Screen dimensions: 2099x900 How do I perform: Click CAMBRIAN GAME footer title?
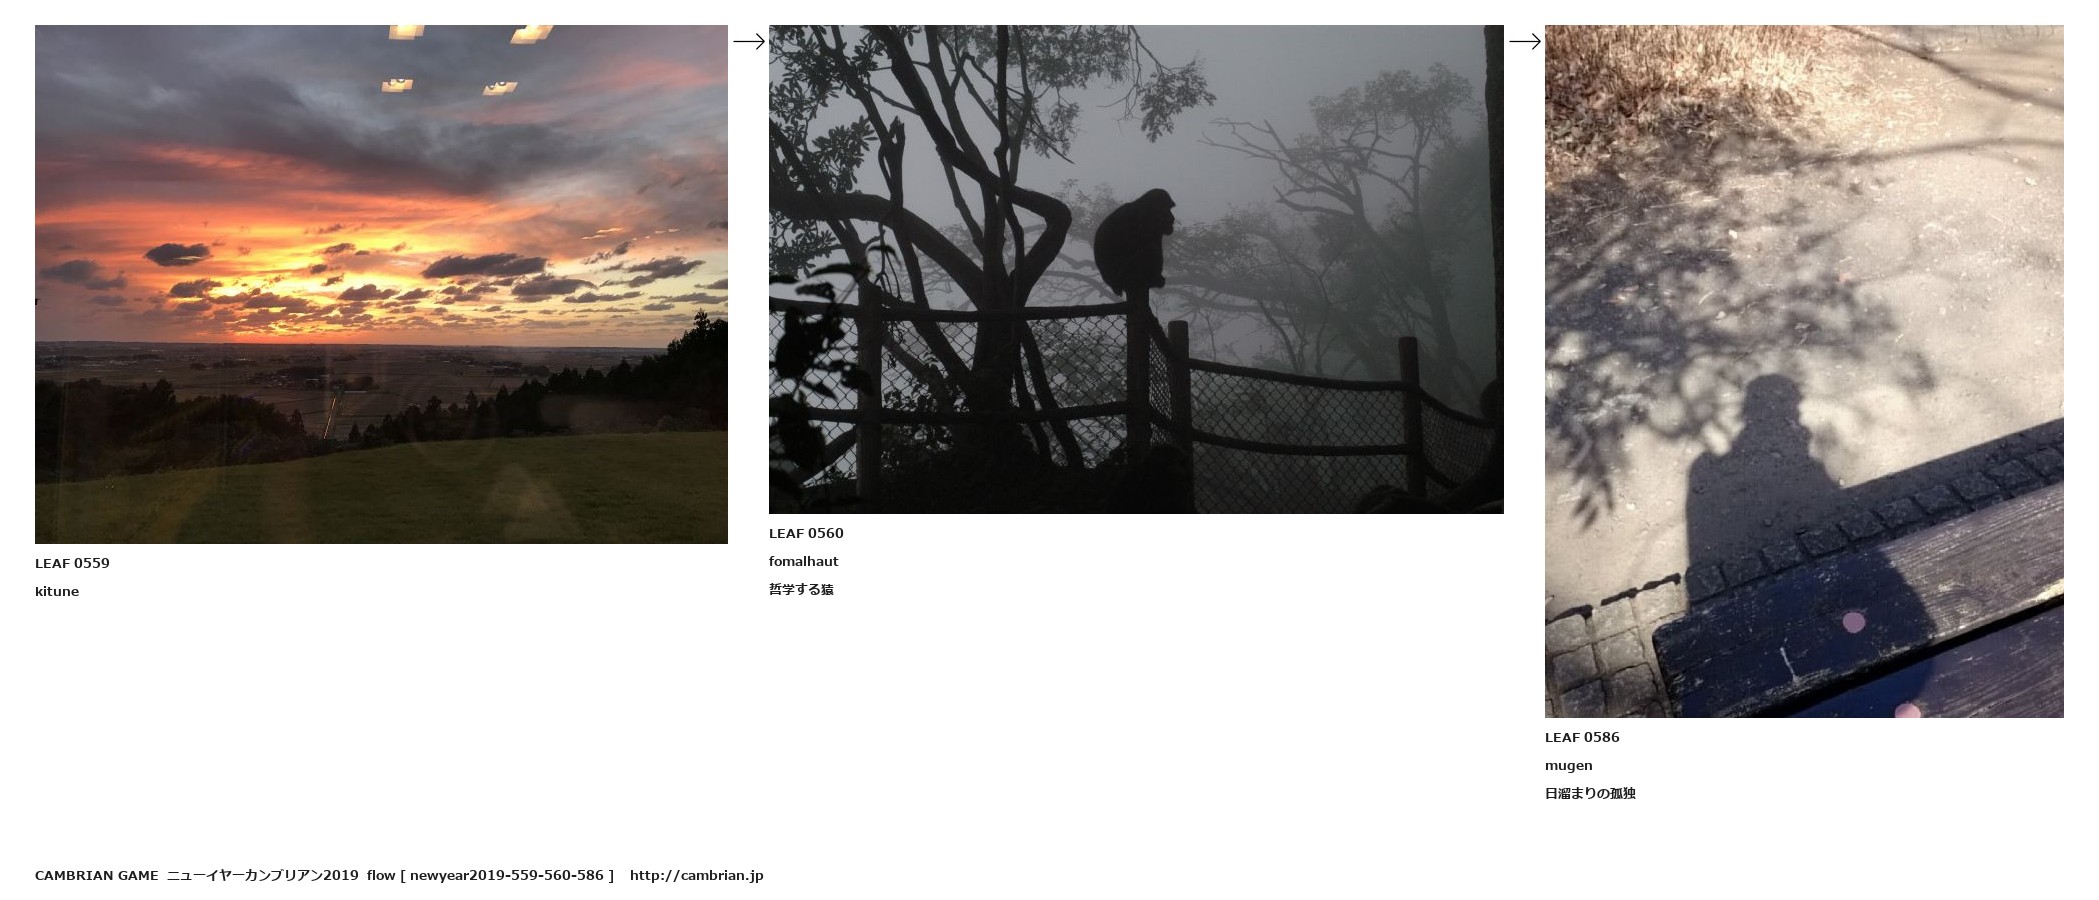click(97, 875)
